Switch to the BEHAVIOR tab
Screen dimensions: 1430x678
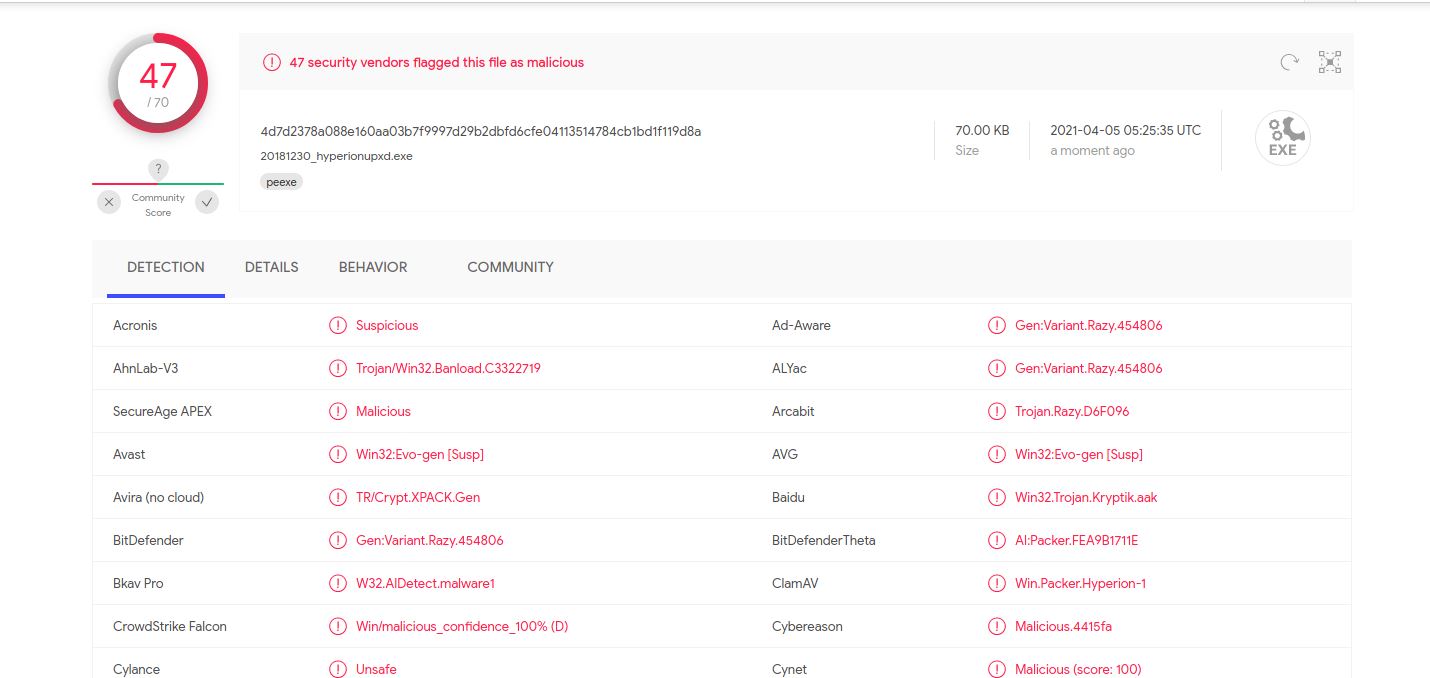click(373, 267)
